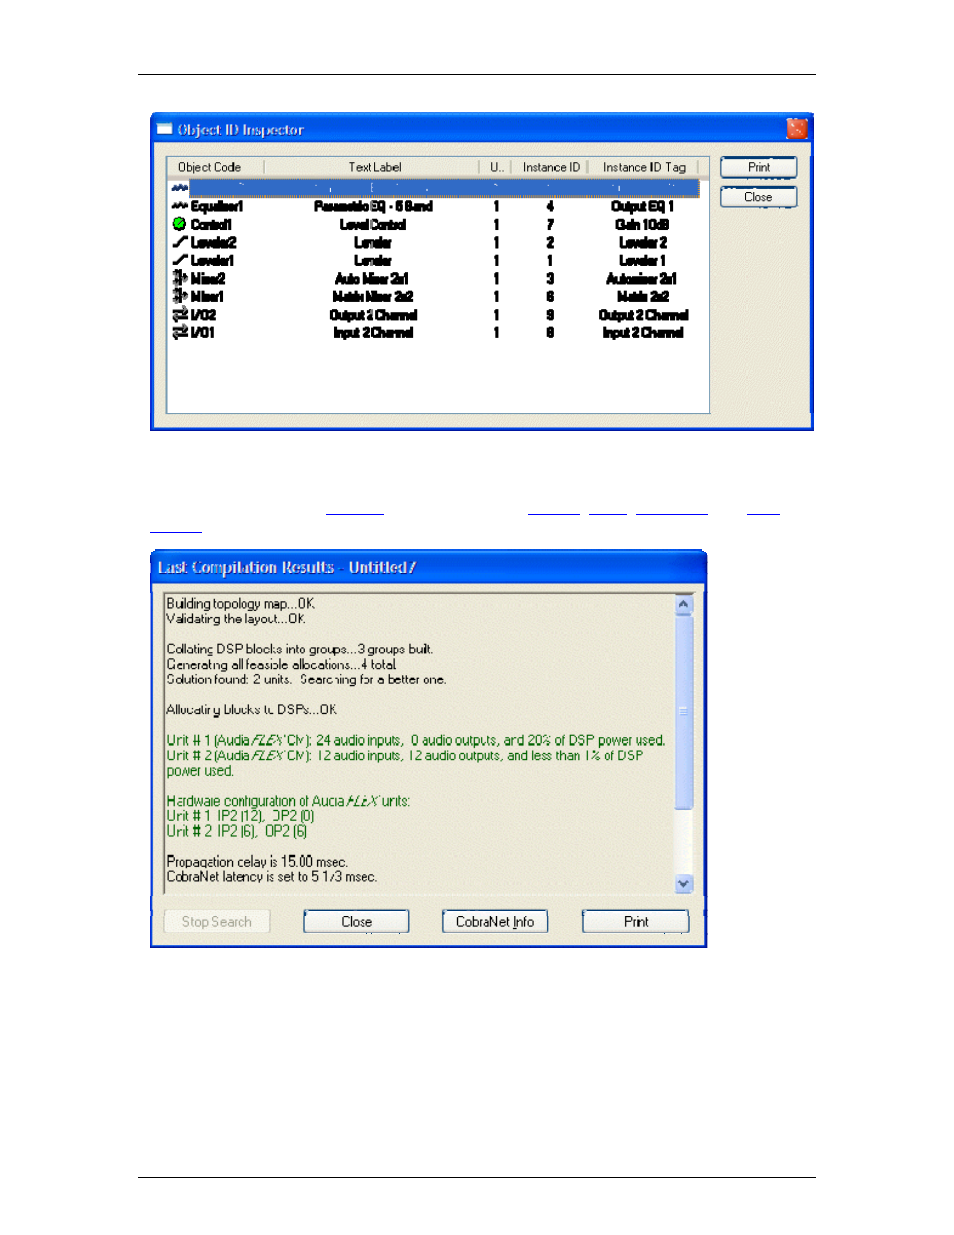Click the green Control1 icon

click(179, 224)
